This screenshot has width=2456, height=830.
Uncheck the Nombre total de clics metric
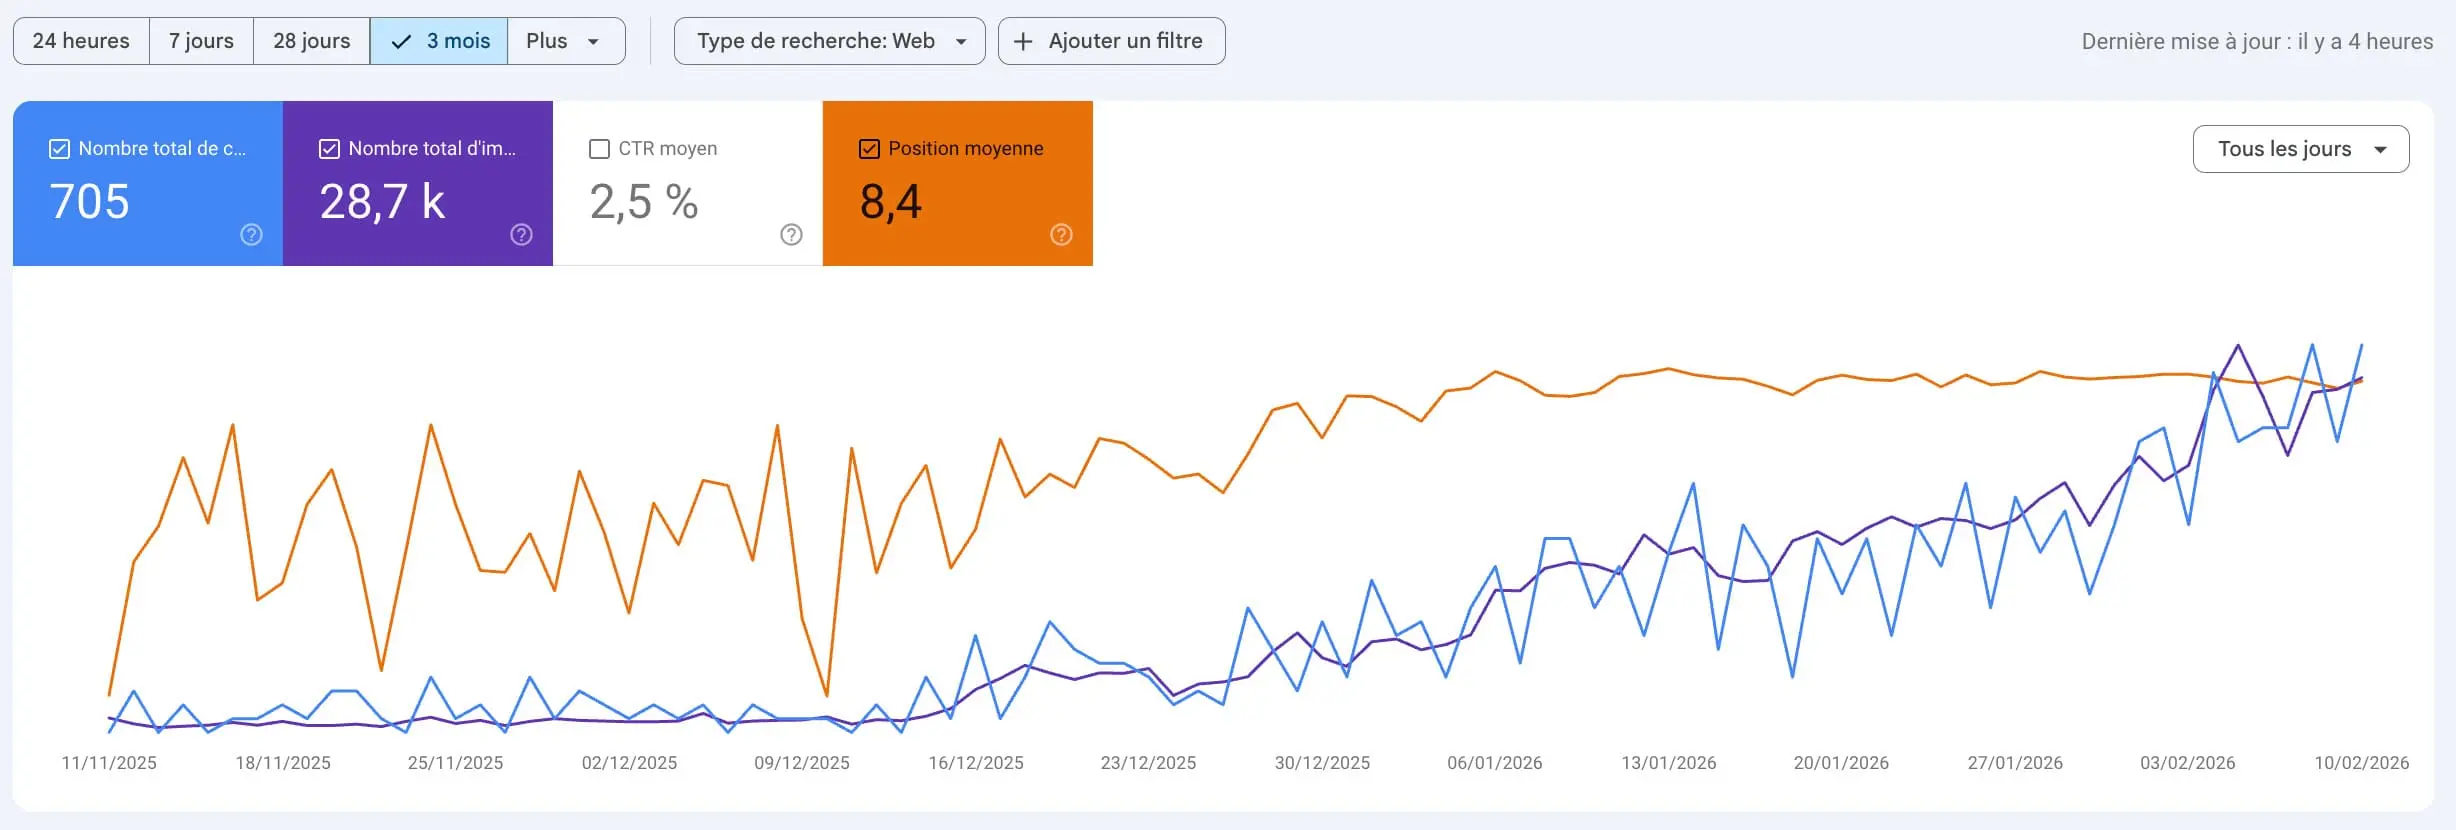click(59, 148)
